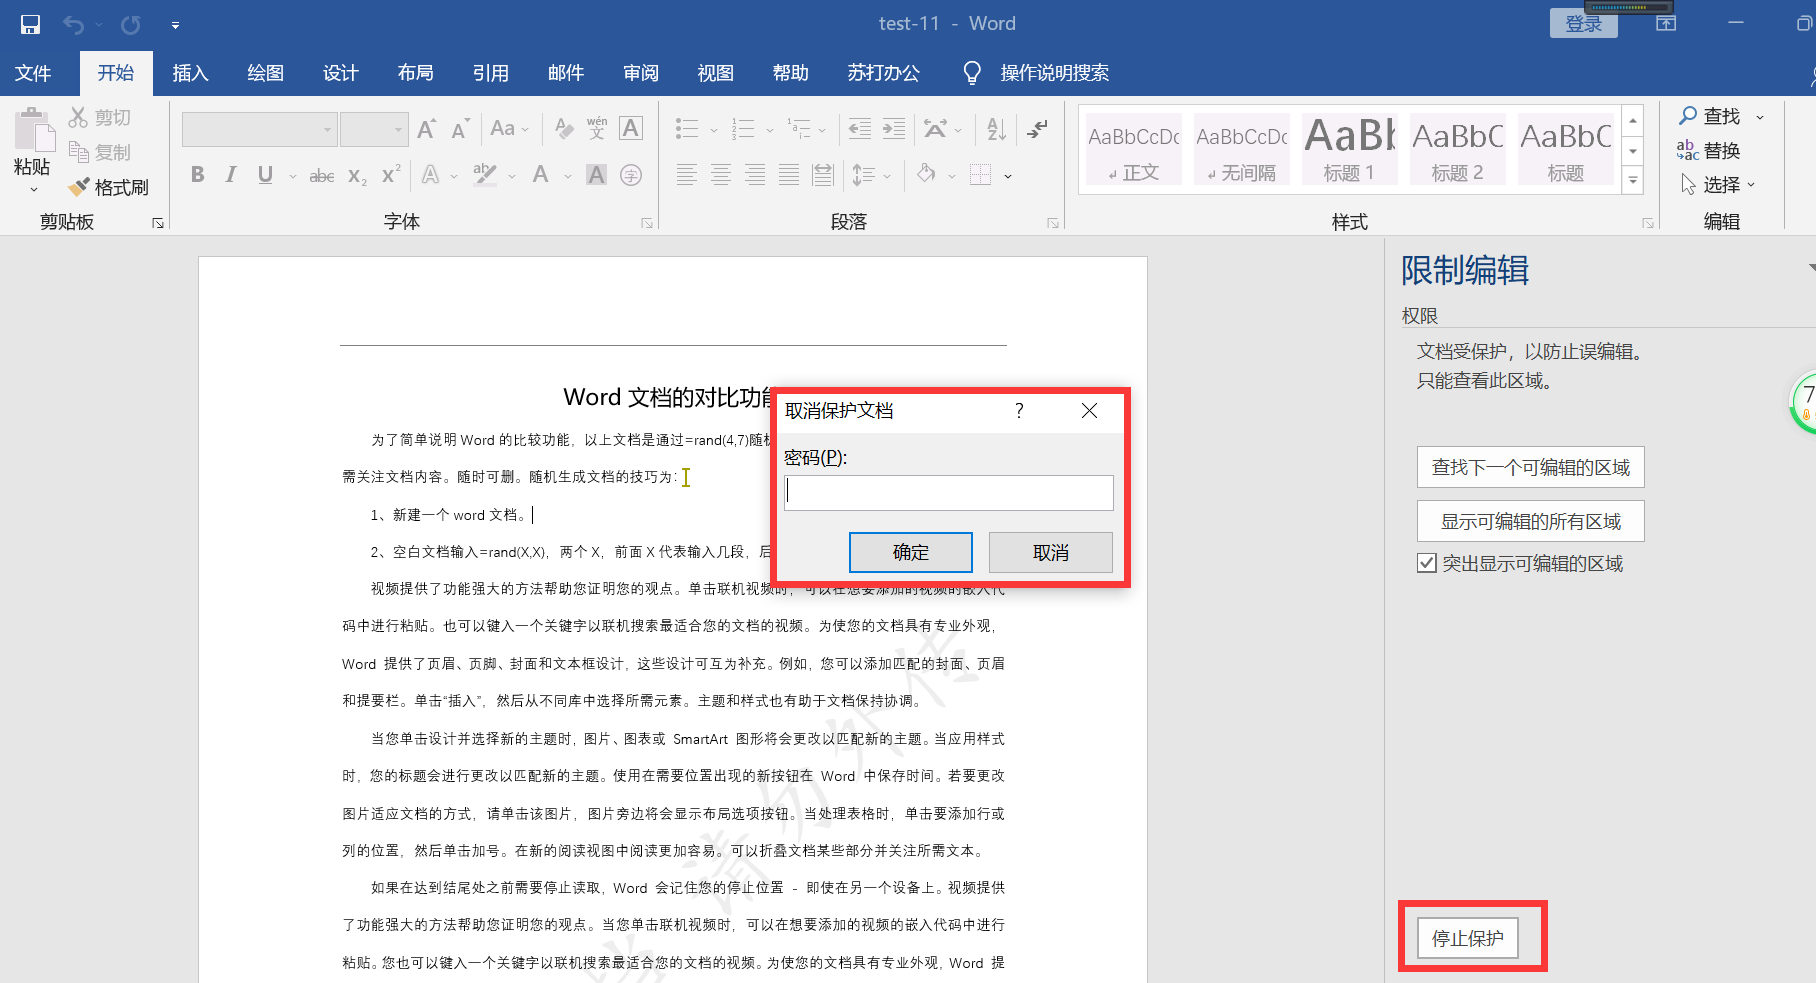Toggle Character Shading button

(597, 175)
